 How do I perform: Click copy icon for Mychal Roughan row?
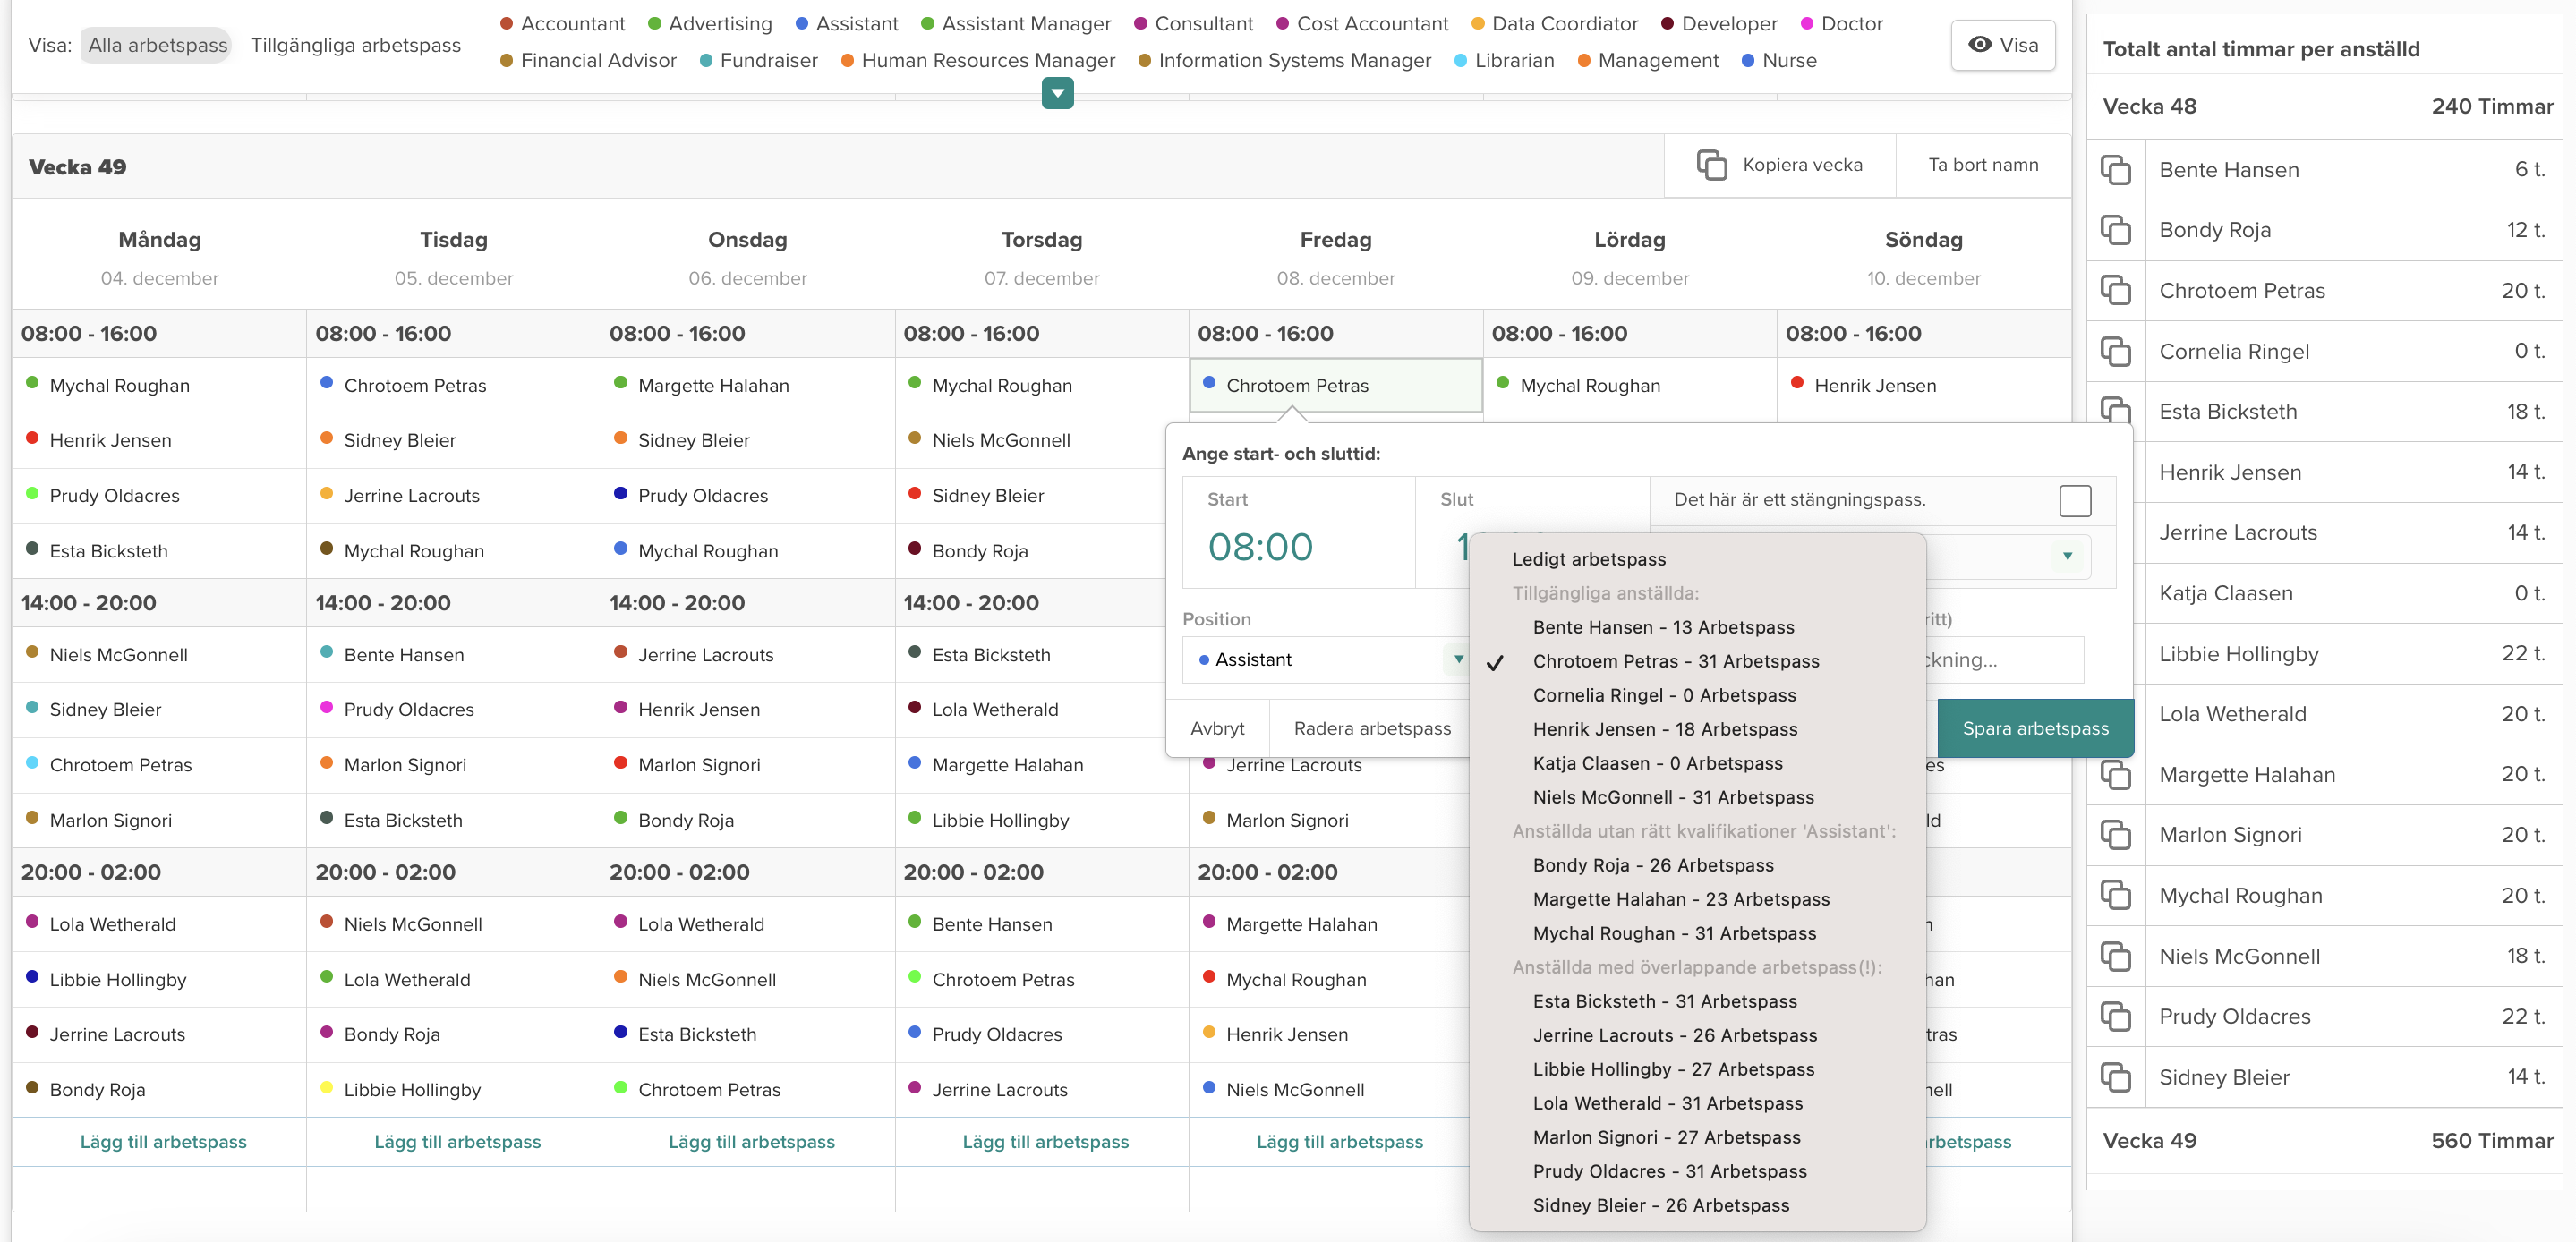tap(2115, 895)
